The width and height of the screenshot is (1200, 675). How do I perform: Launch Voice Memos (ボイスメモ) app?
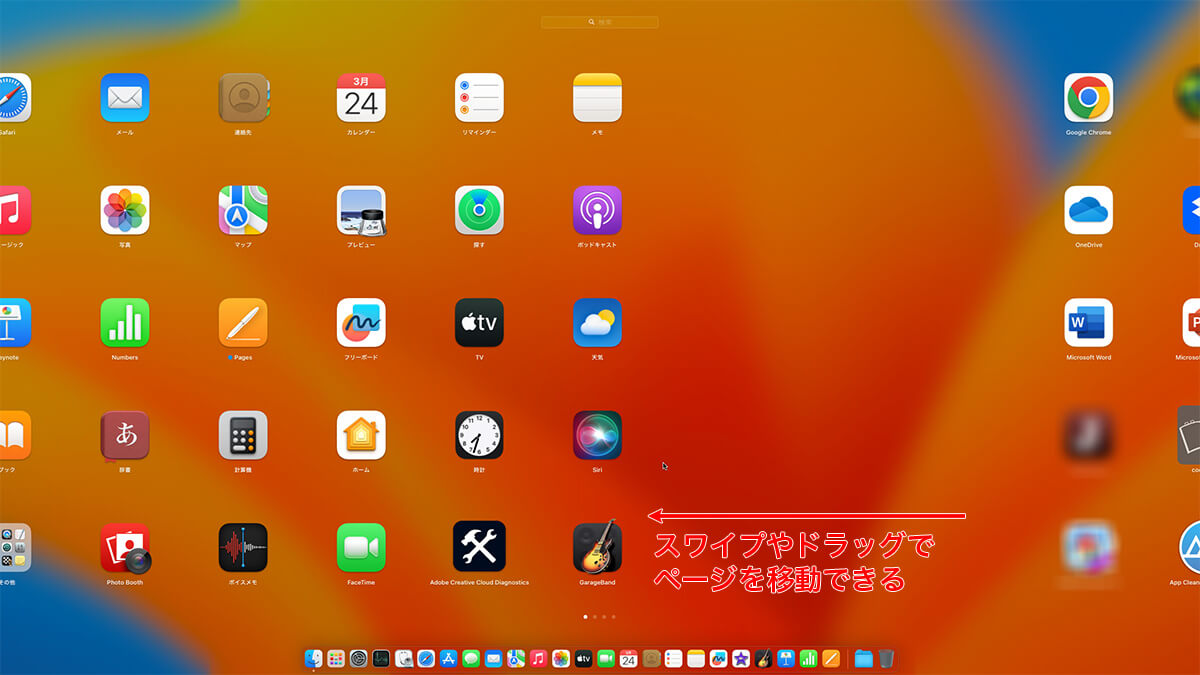click(x=243, y=548)
